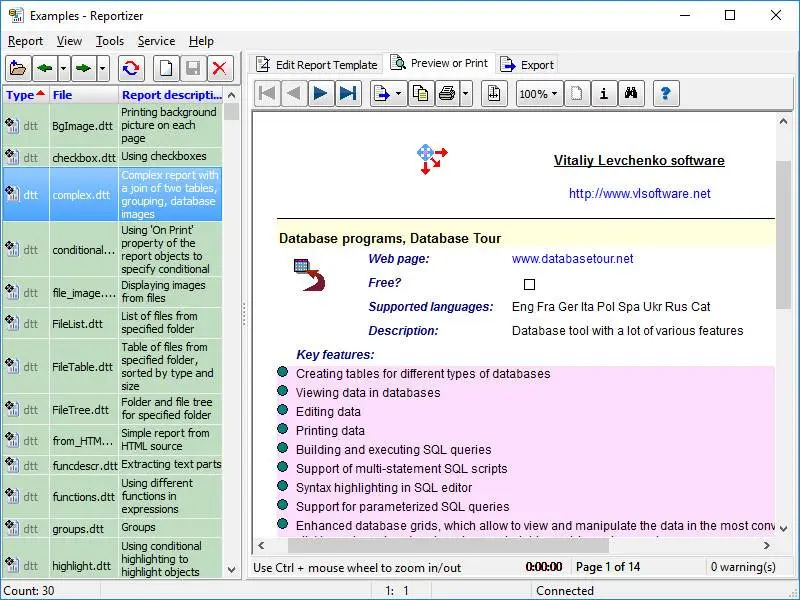Select the FileList.dtt report
Screen dimensions: 800x600
(113, 322)
